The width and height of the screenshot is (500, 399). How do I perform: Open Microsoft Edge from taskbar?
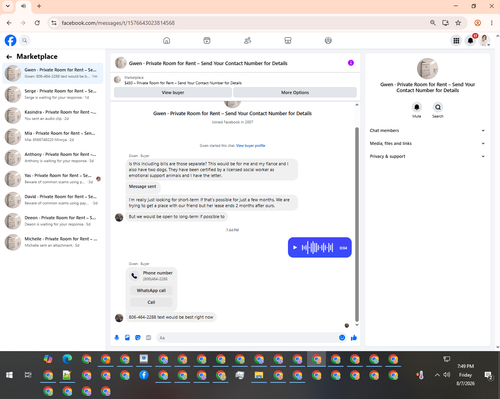click(x=67, y=359)
